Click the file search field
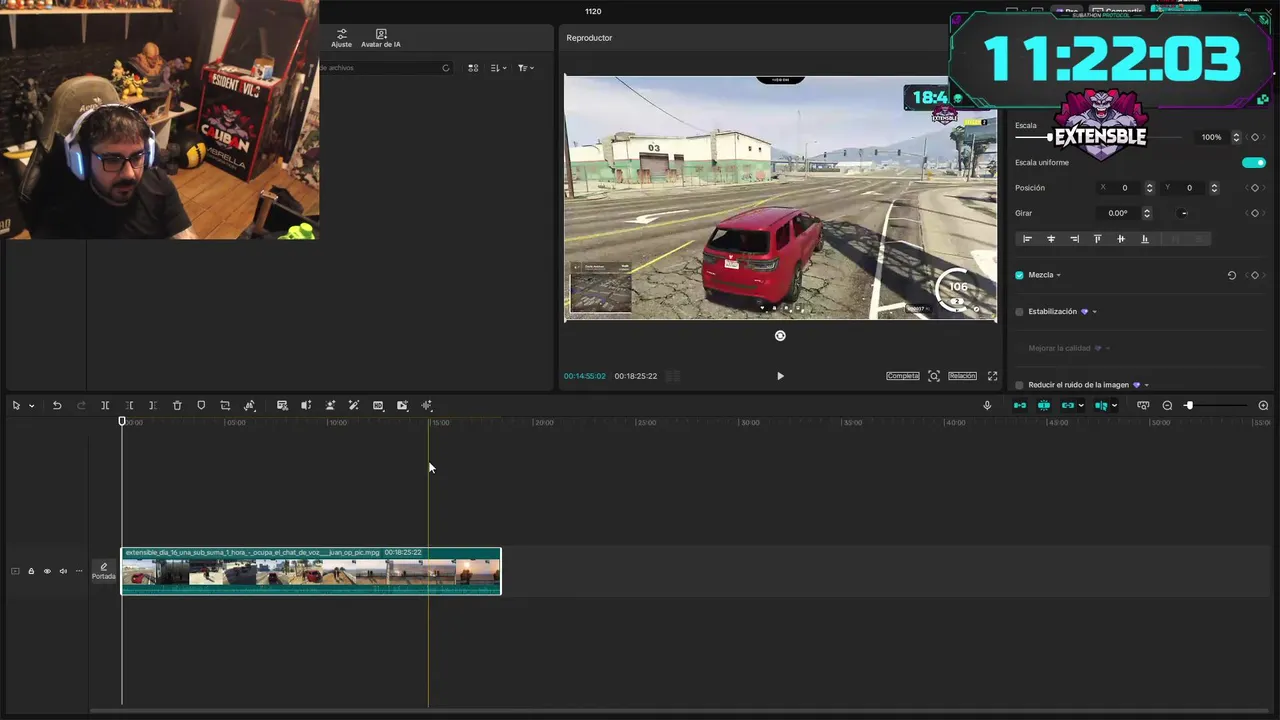The width and height of the screenshot is (1280, 720). point(385,68)
